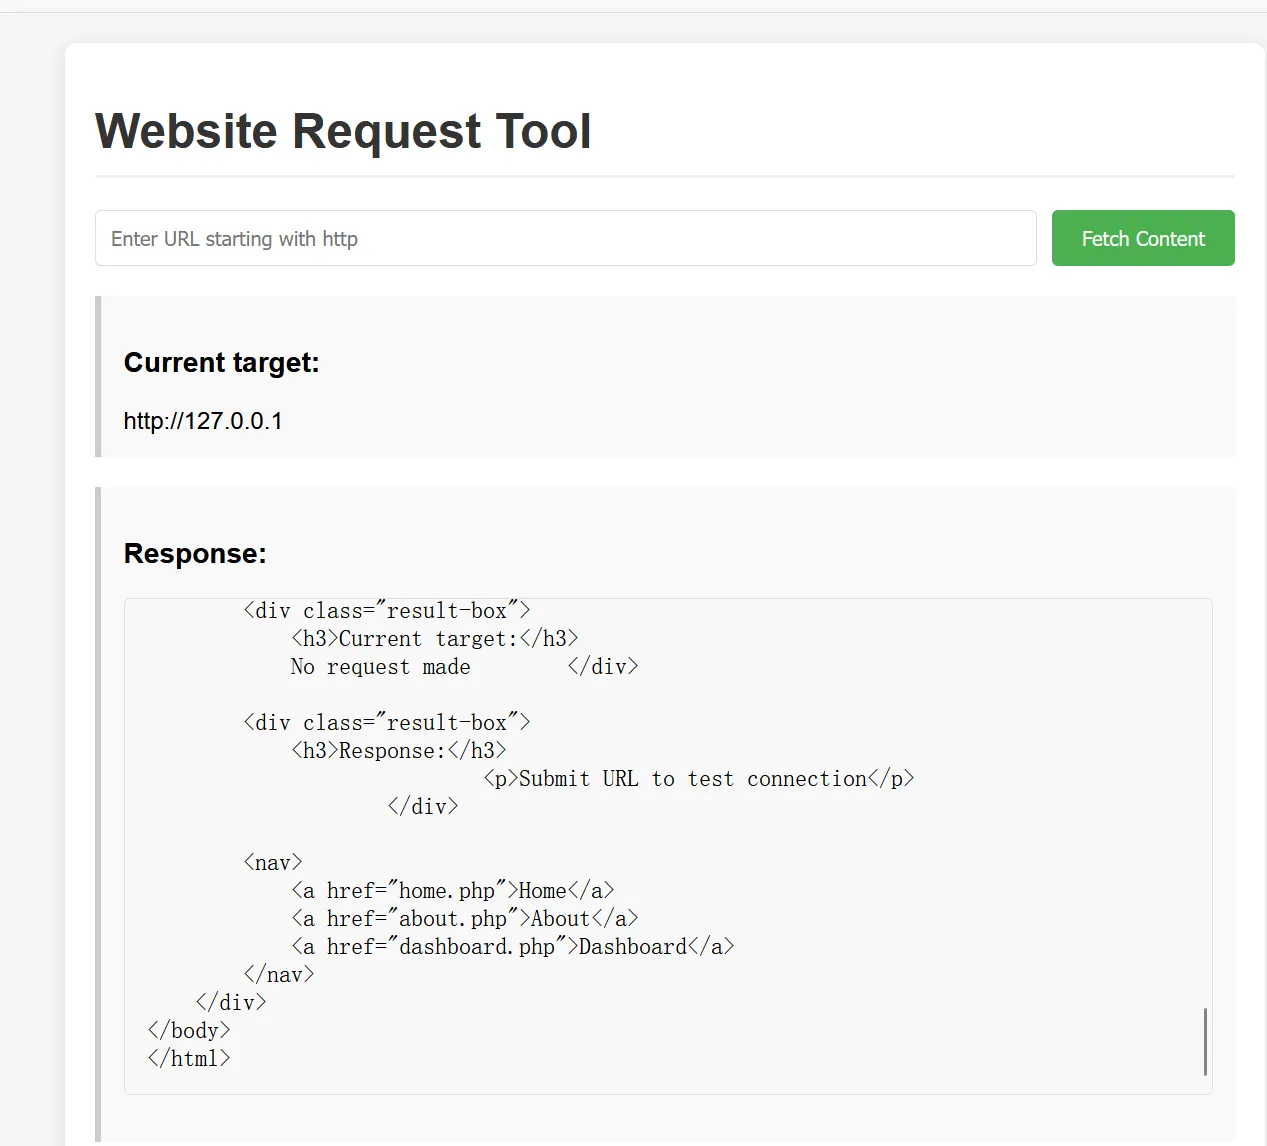Select the Current target heading
The width and height of the screenshot is (1267, 1146).
click(221, 362)
